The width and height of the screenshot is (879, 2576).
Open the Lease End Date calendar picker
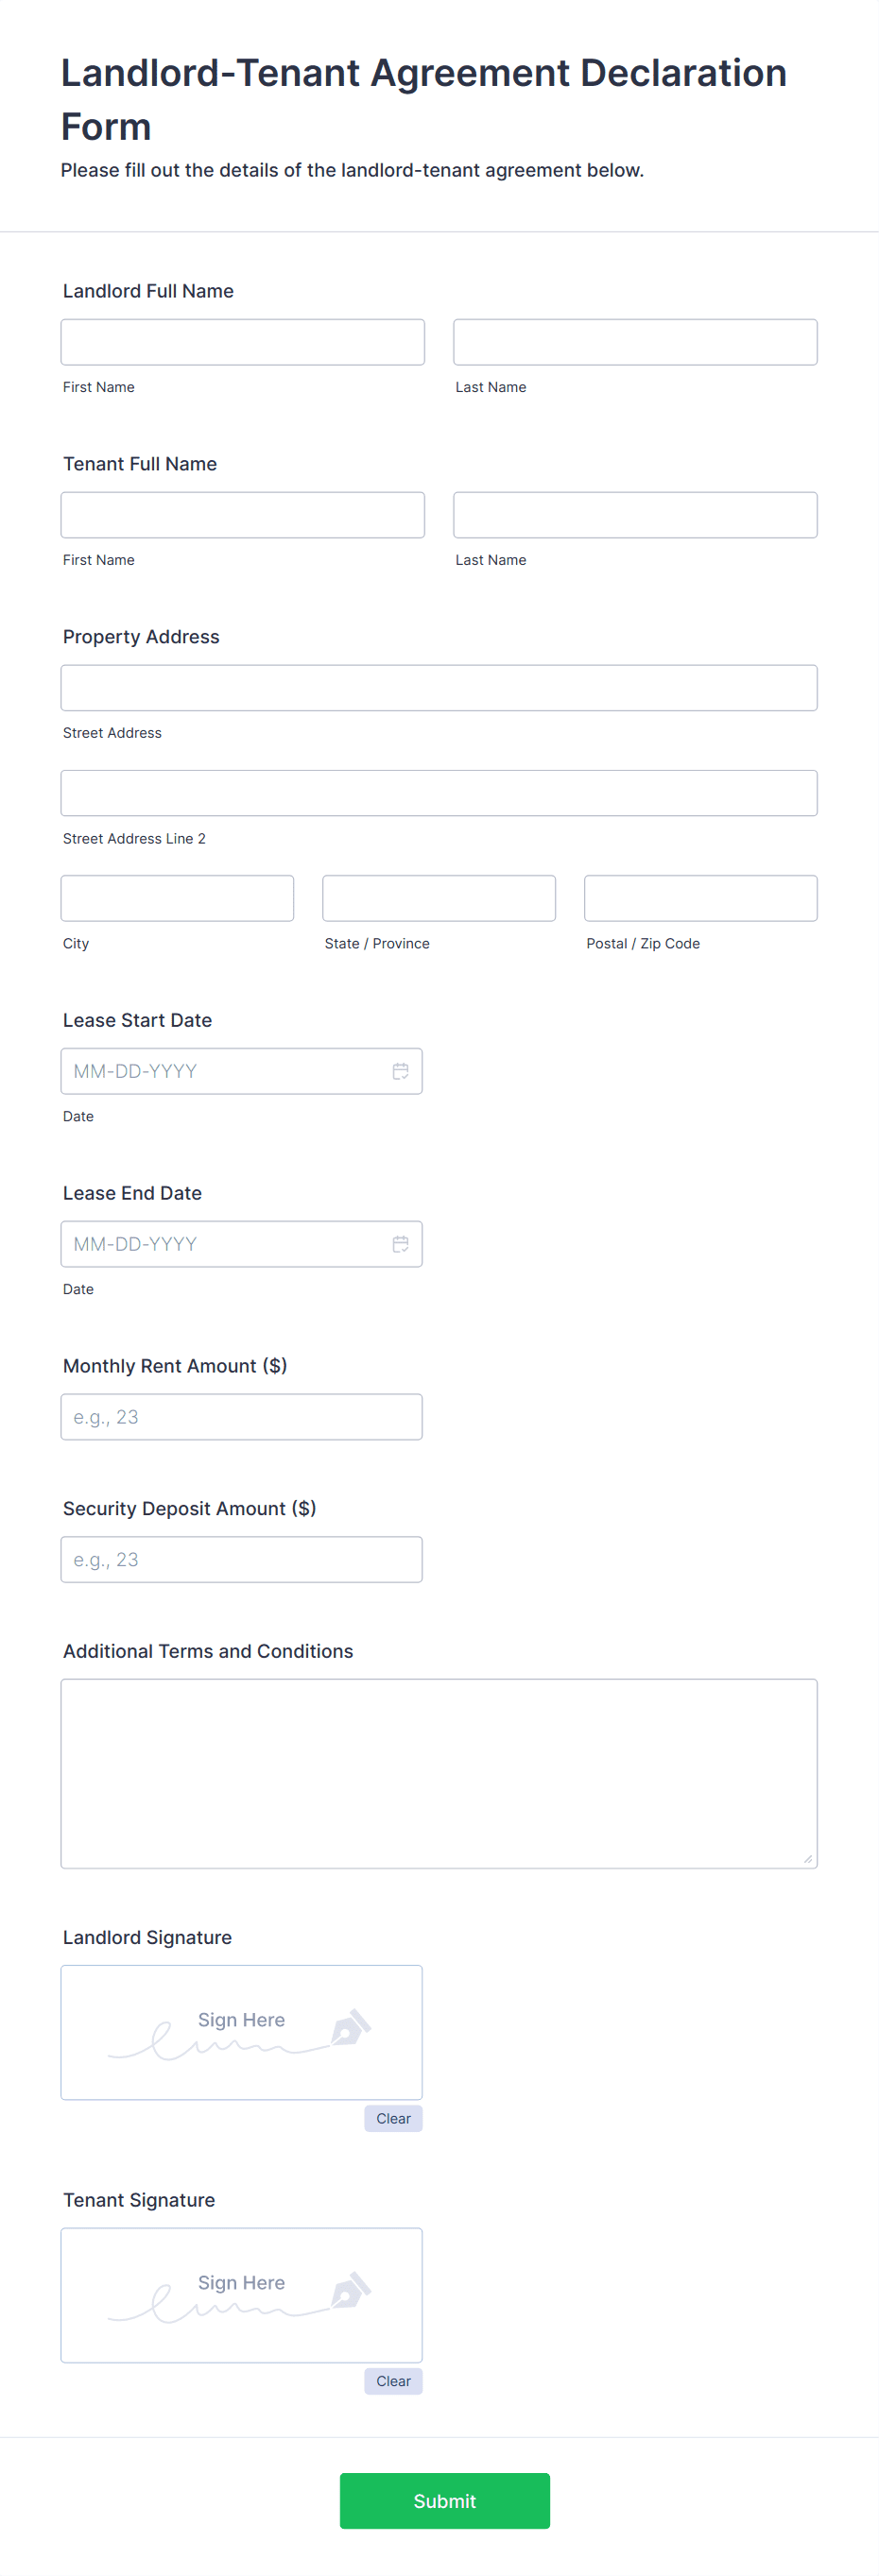(401, 1243)
